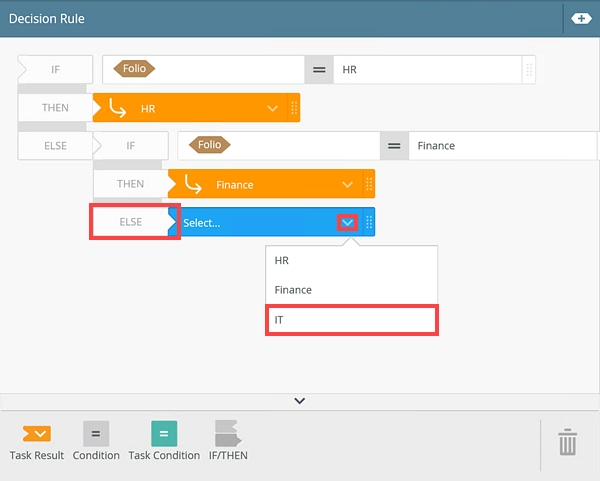Click the HR condition value field

427,70
